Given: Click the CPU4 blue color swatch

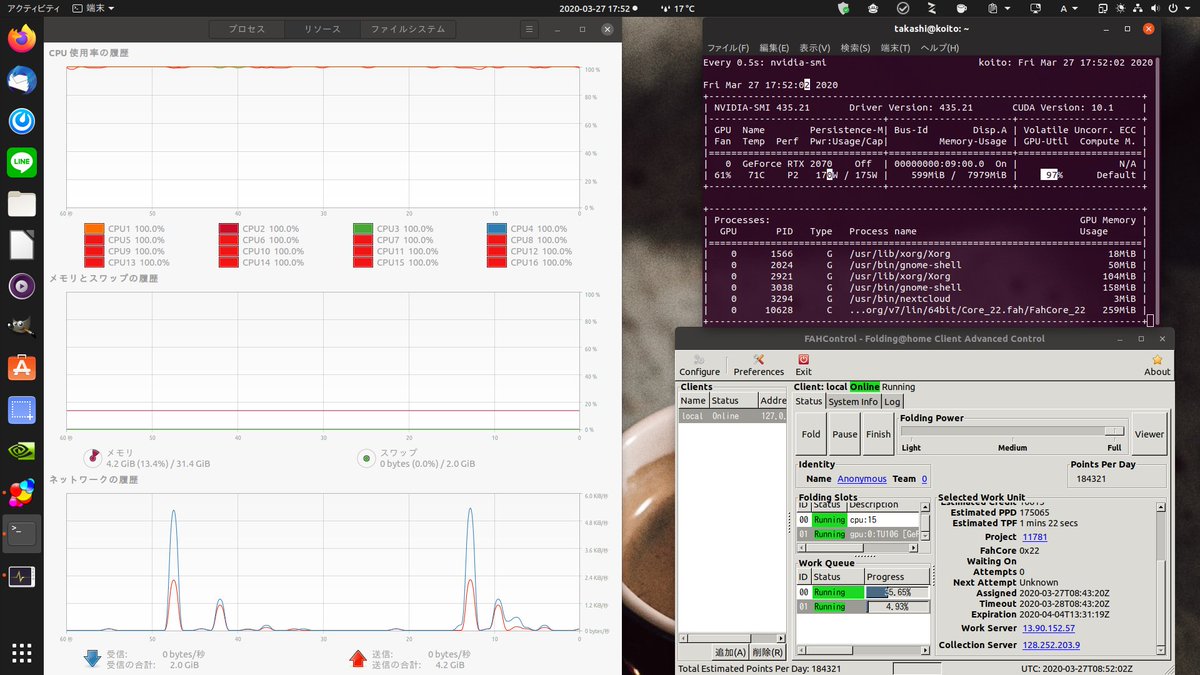Looking at the screenshot, I should (x=496, y=229).
